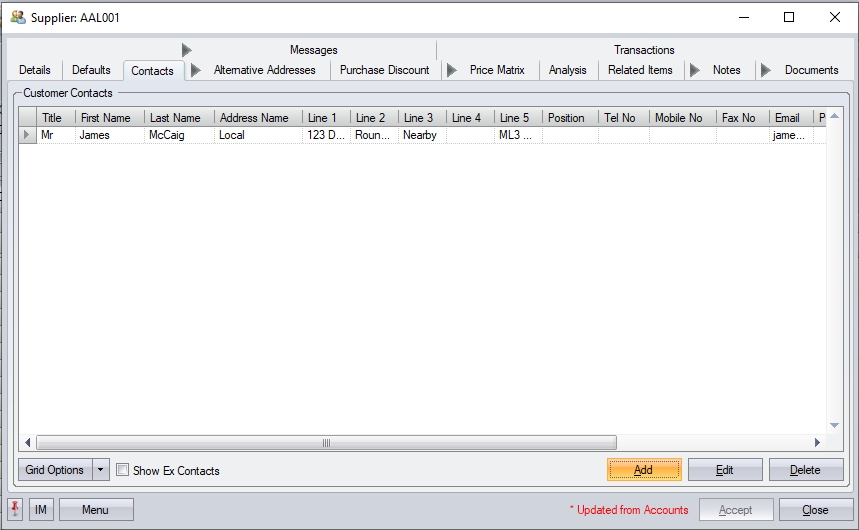Click the supplier icon in the title bar

point(18,18)
